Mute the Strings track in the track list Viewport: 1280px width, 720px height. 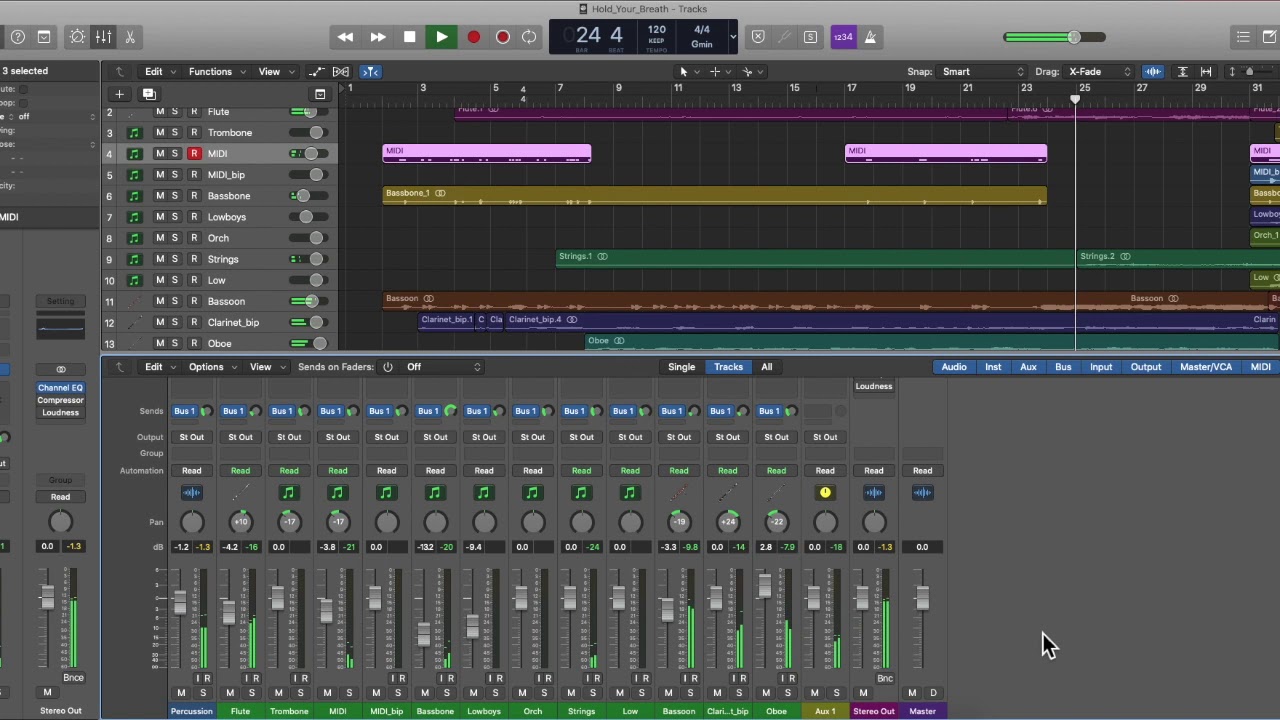point(159,259)
